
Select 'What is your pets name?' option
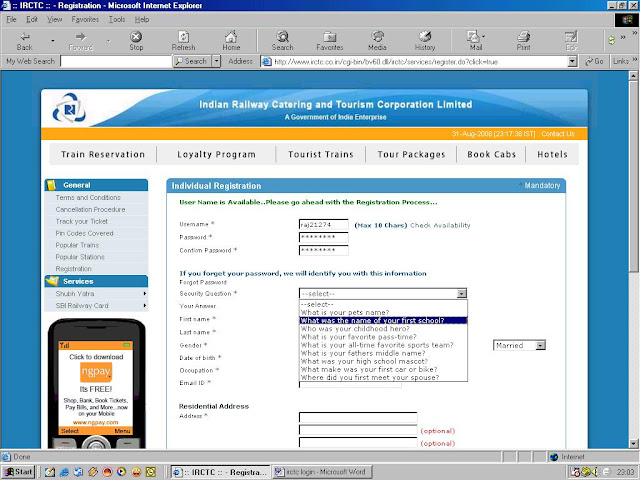[x=383, y=313]
